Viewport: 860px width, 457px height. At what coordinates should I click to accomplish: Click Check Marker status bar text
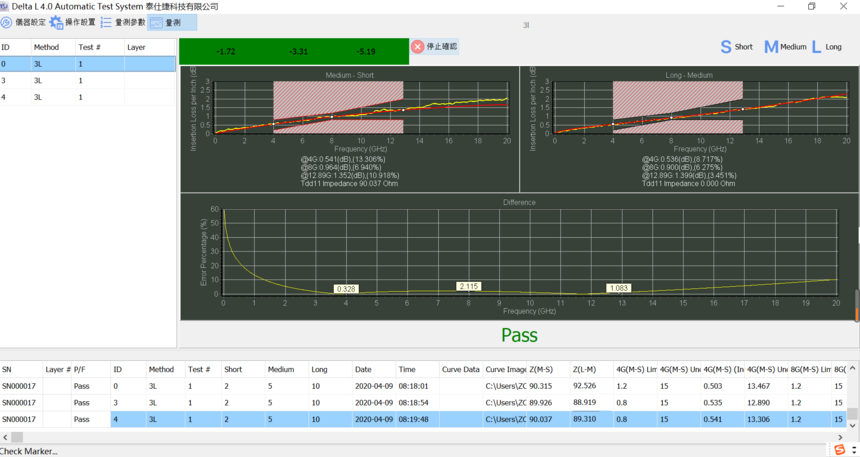click(29, 451)
